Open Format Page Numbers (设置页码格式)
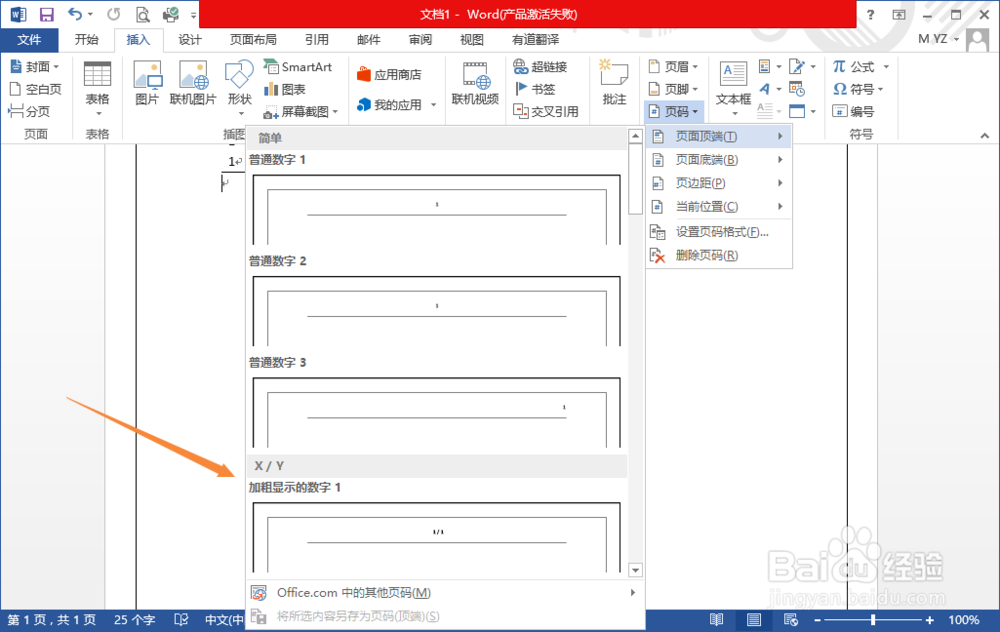The height and width of the screenshot is (632, 1000). 719,232
